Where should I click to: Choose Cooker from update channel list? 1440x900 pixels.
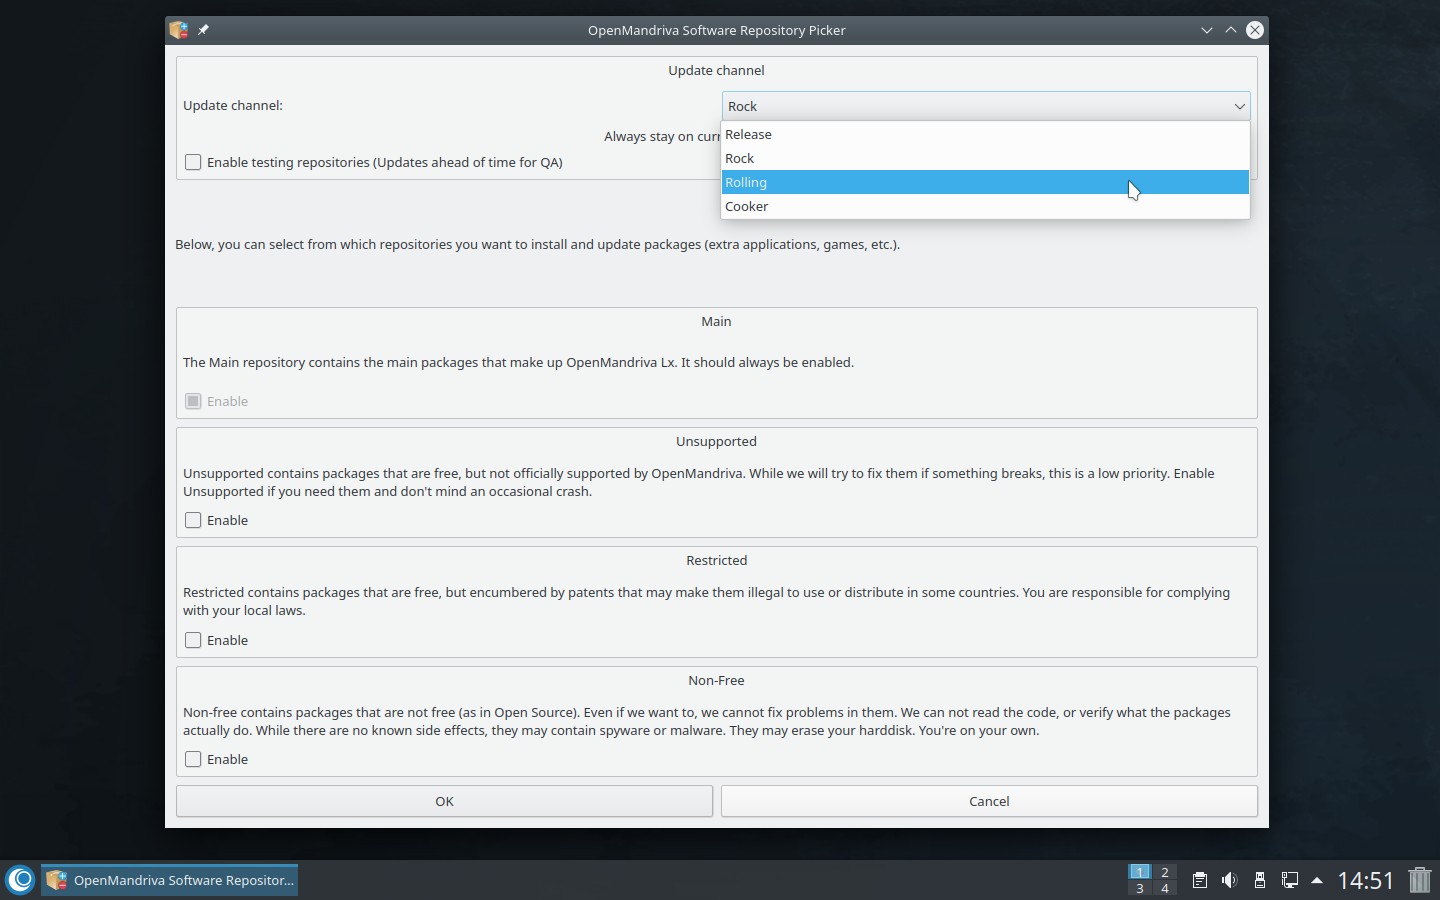click(x=986, y=206)
